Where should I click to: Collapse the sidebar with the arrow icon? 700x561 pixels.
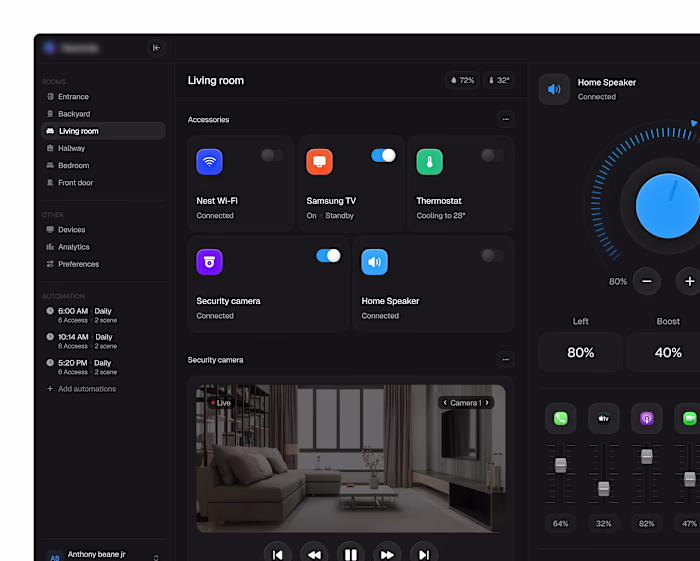pos(156,48)
